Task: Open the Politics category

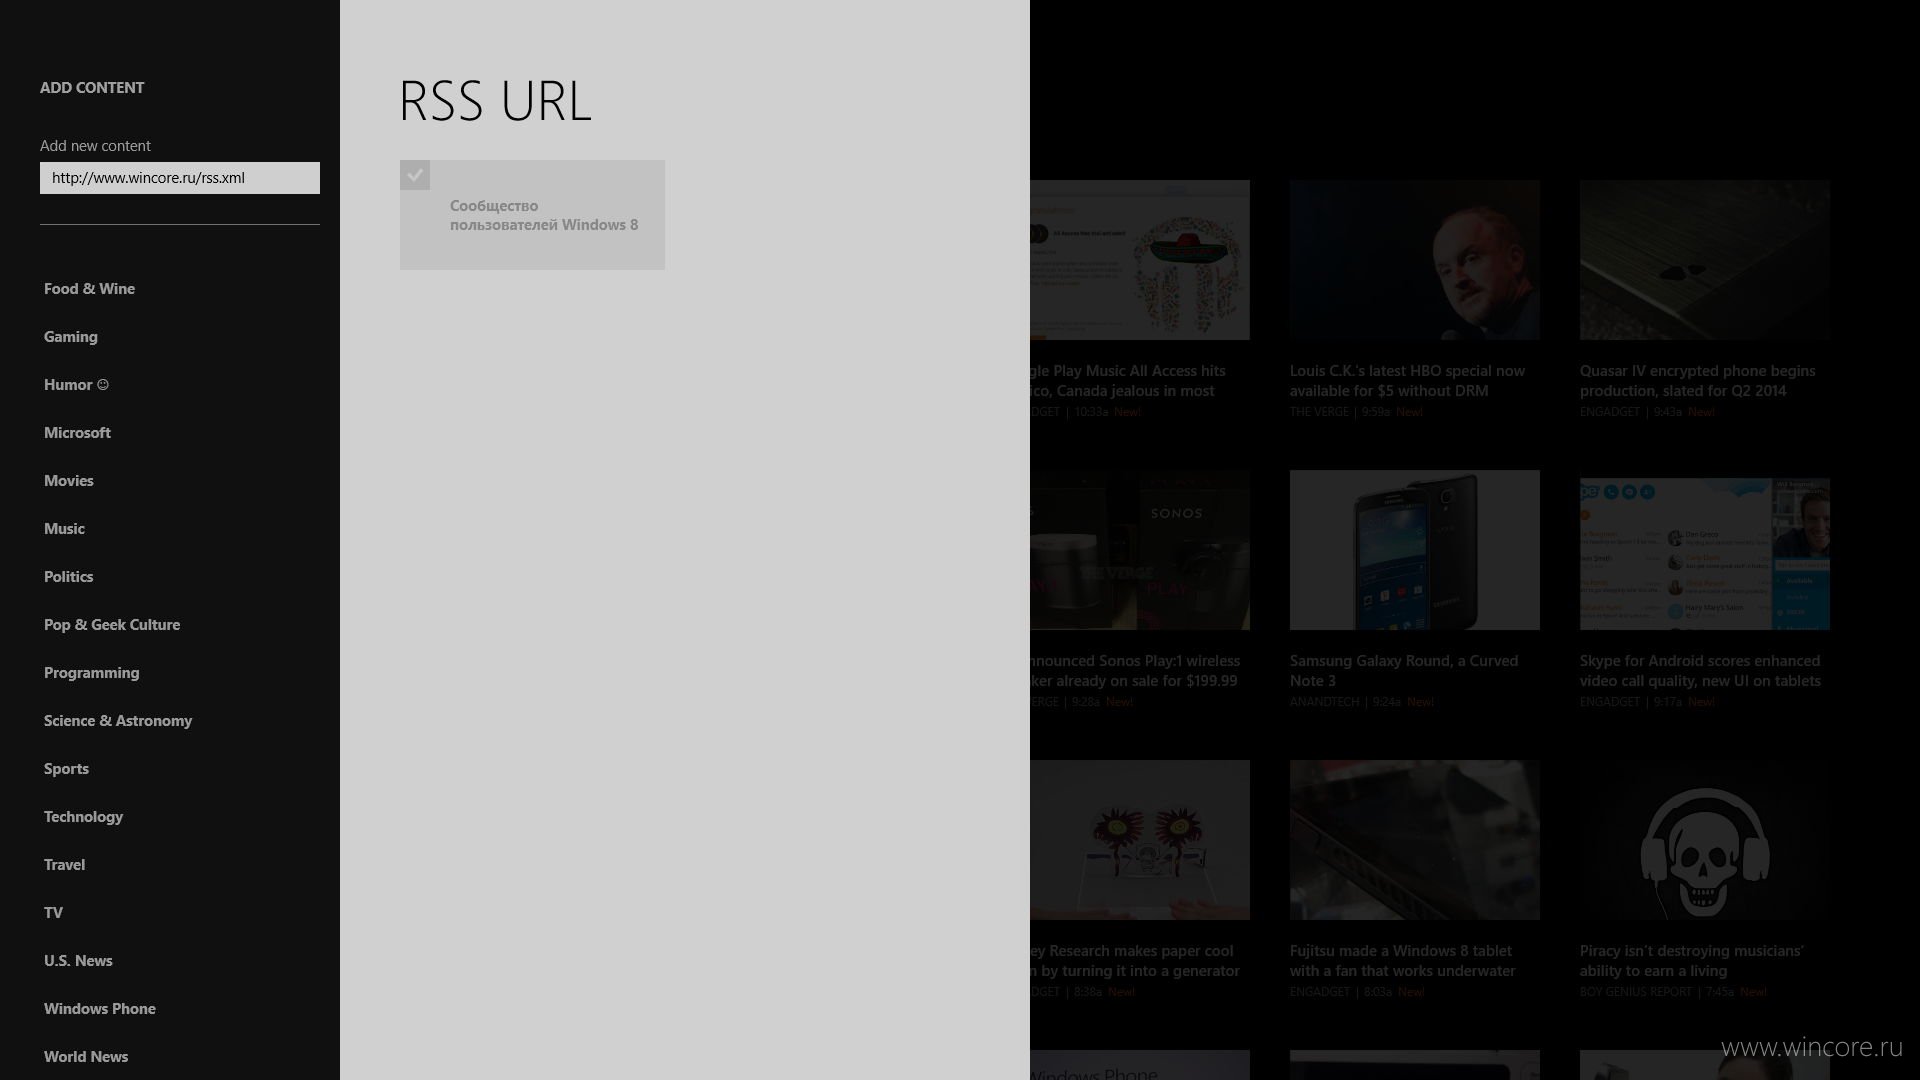Action: pos(68,577)
